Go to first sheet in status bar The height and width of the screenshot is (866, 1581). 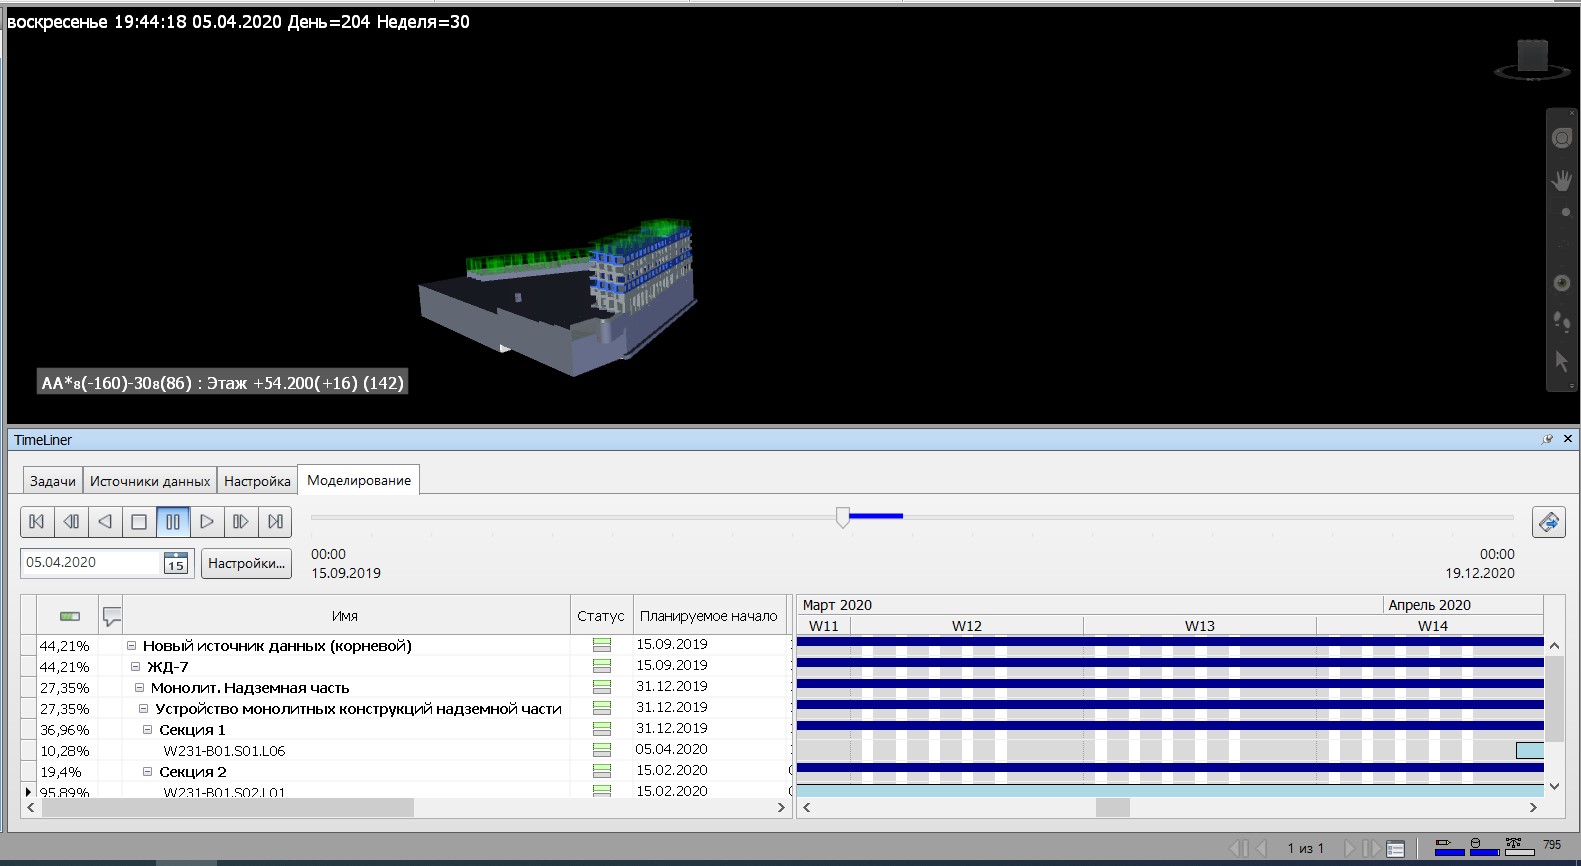click(1238, 848)
